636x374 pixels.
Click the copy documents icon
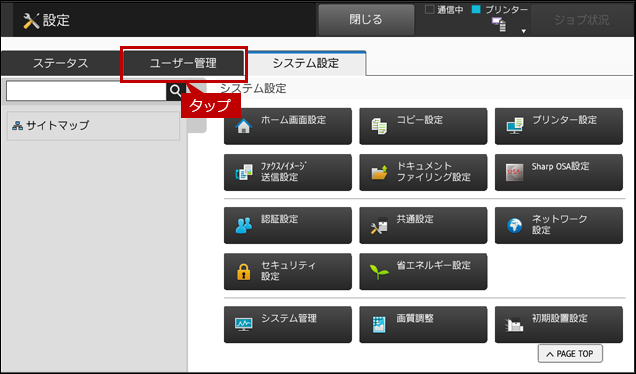coord(379,126)
